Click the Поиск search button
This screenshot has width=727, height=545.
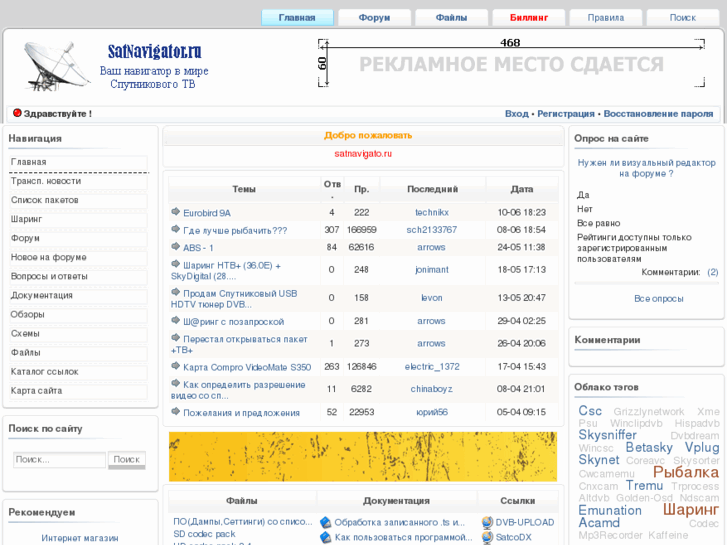tap(127, 460)
